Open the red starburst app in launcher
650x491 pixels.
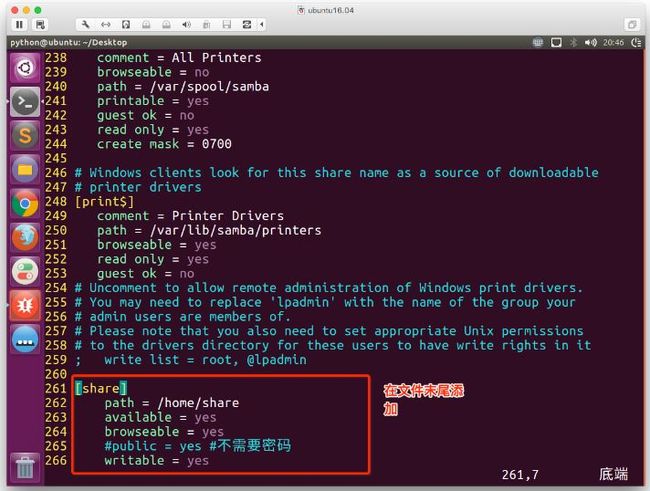pos(25,306)
